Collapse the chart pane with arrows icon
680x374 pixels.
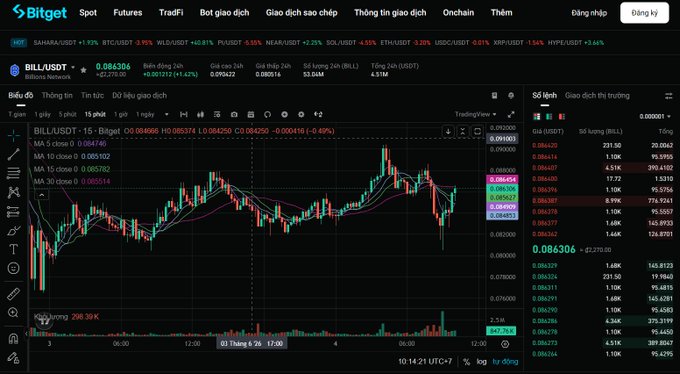click(x=463, y=131)
